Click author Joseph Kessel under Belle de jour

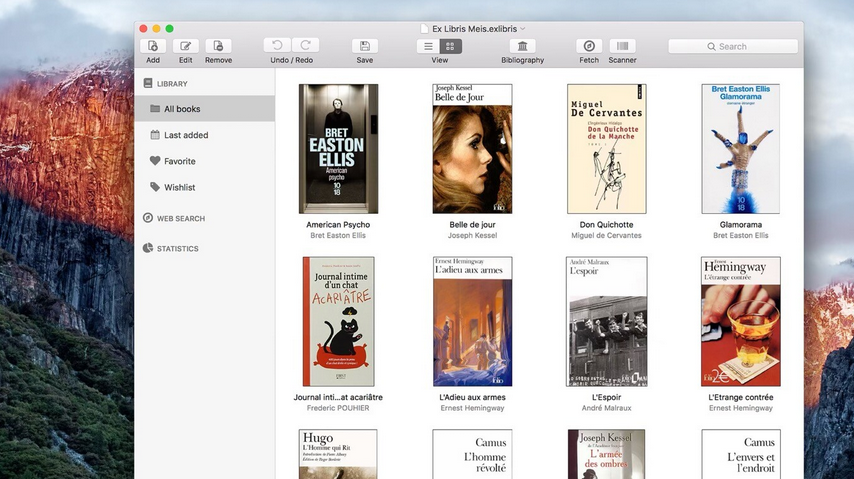[472, 235]
